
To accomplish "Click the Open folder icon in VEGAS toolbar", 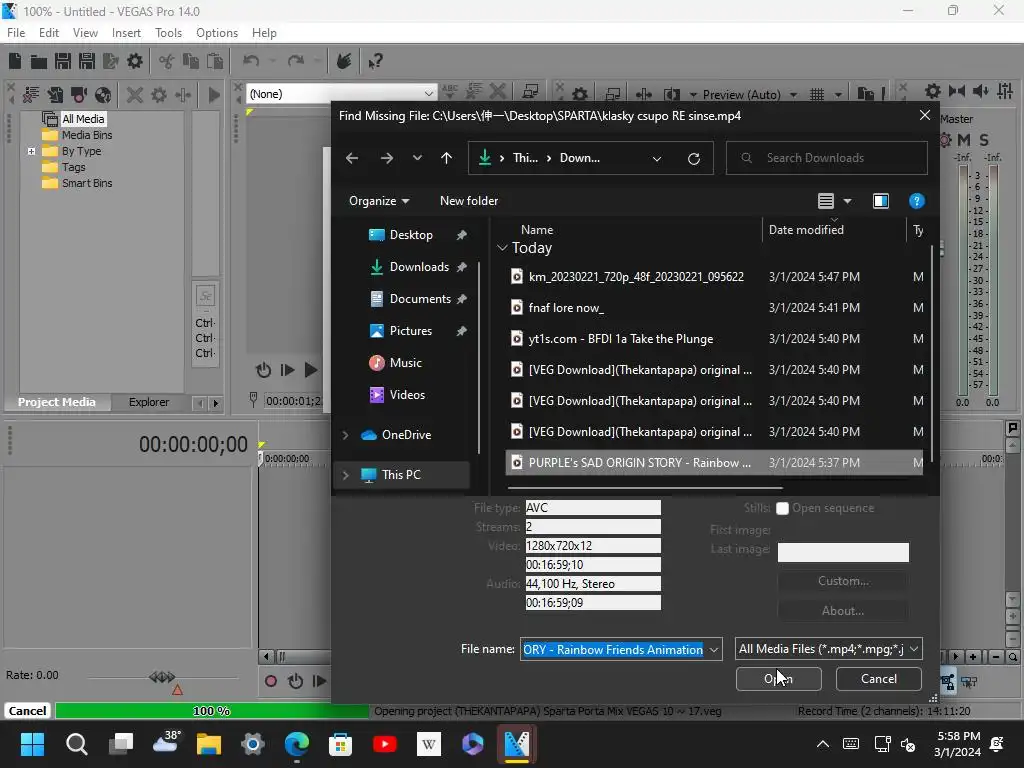I will click(x=39, y=61).
